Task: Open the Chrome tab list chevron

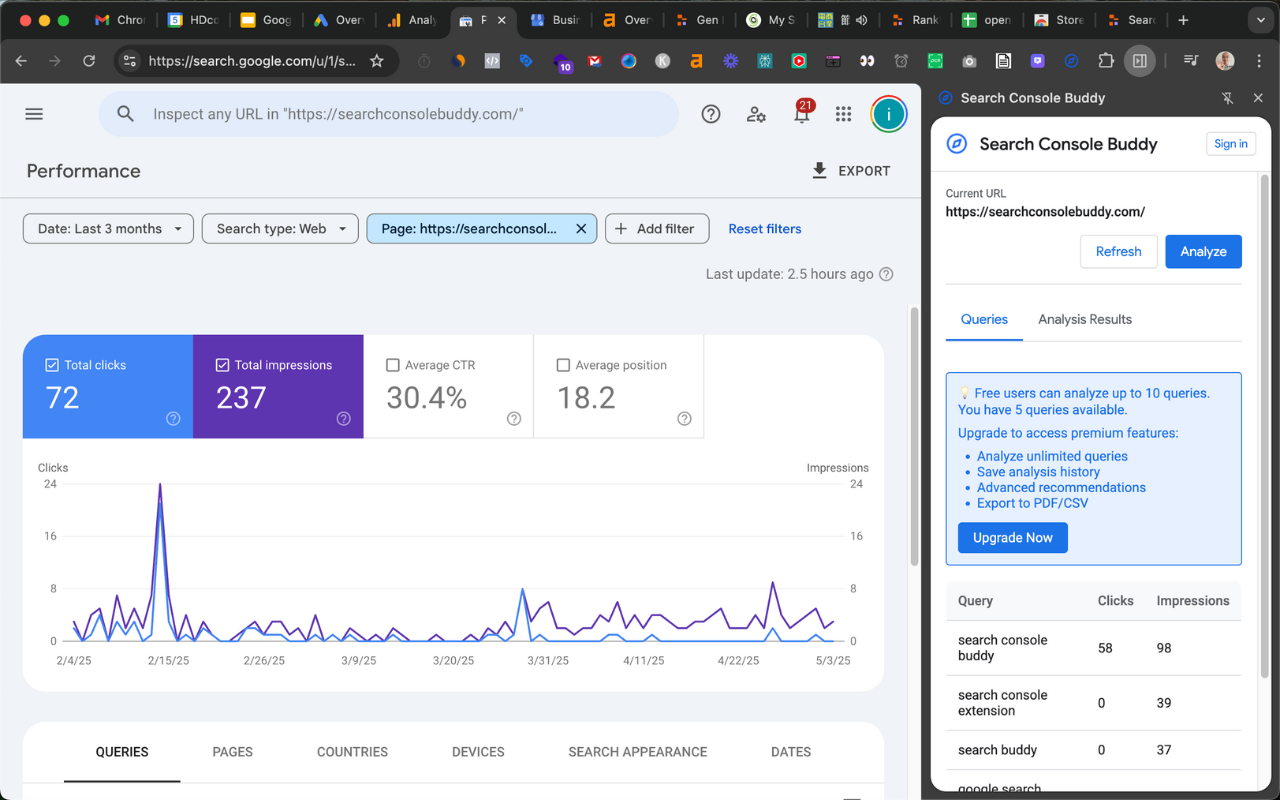Action: pyautogui.click(x=1260, y=20)
